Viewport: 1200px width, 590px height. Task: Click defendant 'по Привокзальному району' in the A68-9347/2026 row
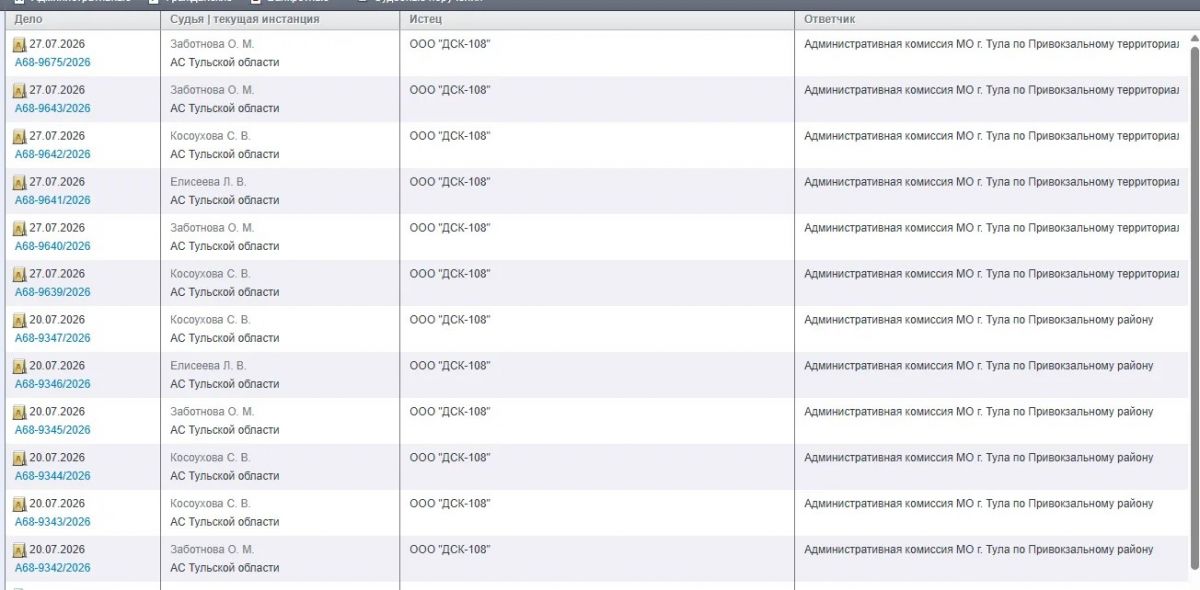pos(1083,320)
